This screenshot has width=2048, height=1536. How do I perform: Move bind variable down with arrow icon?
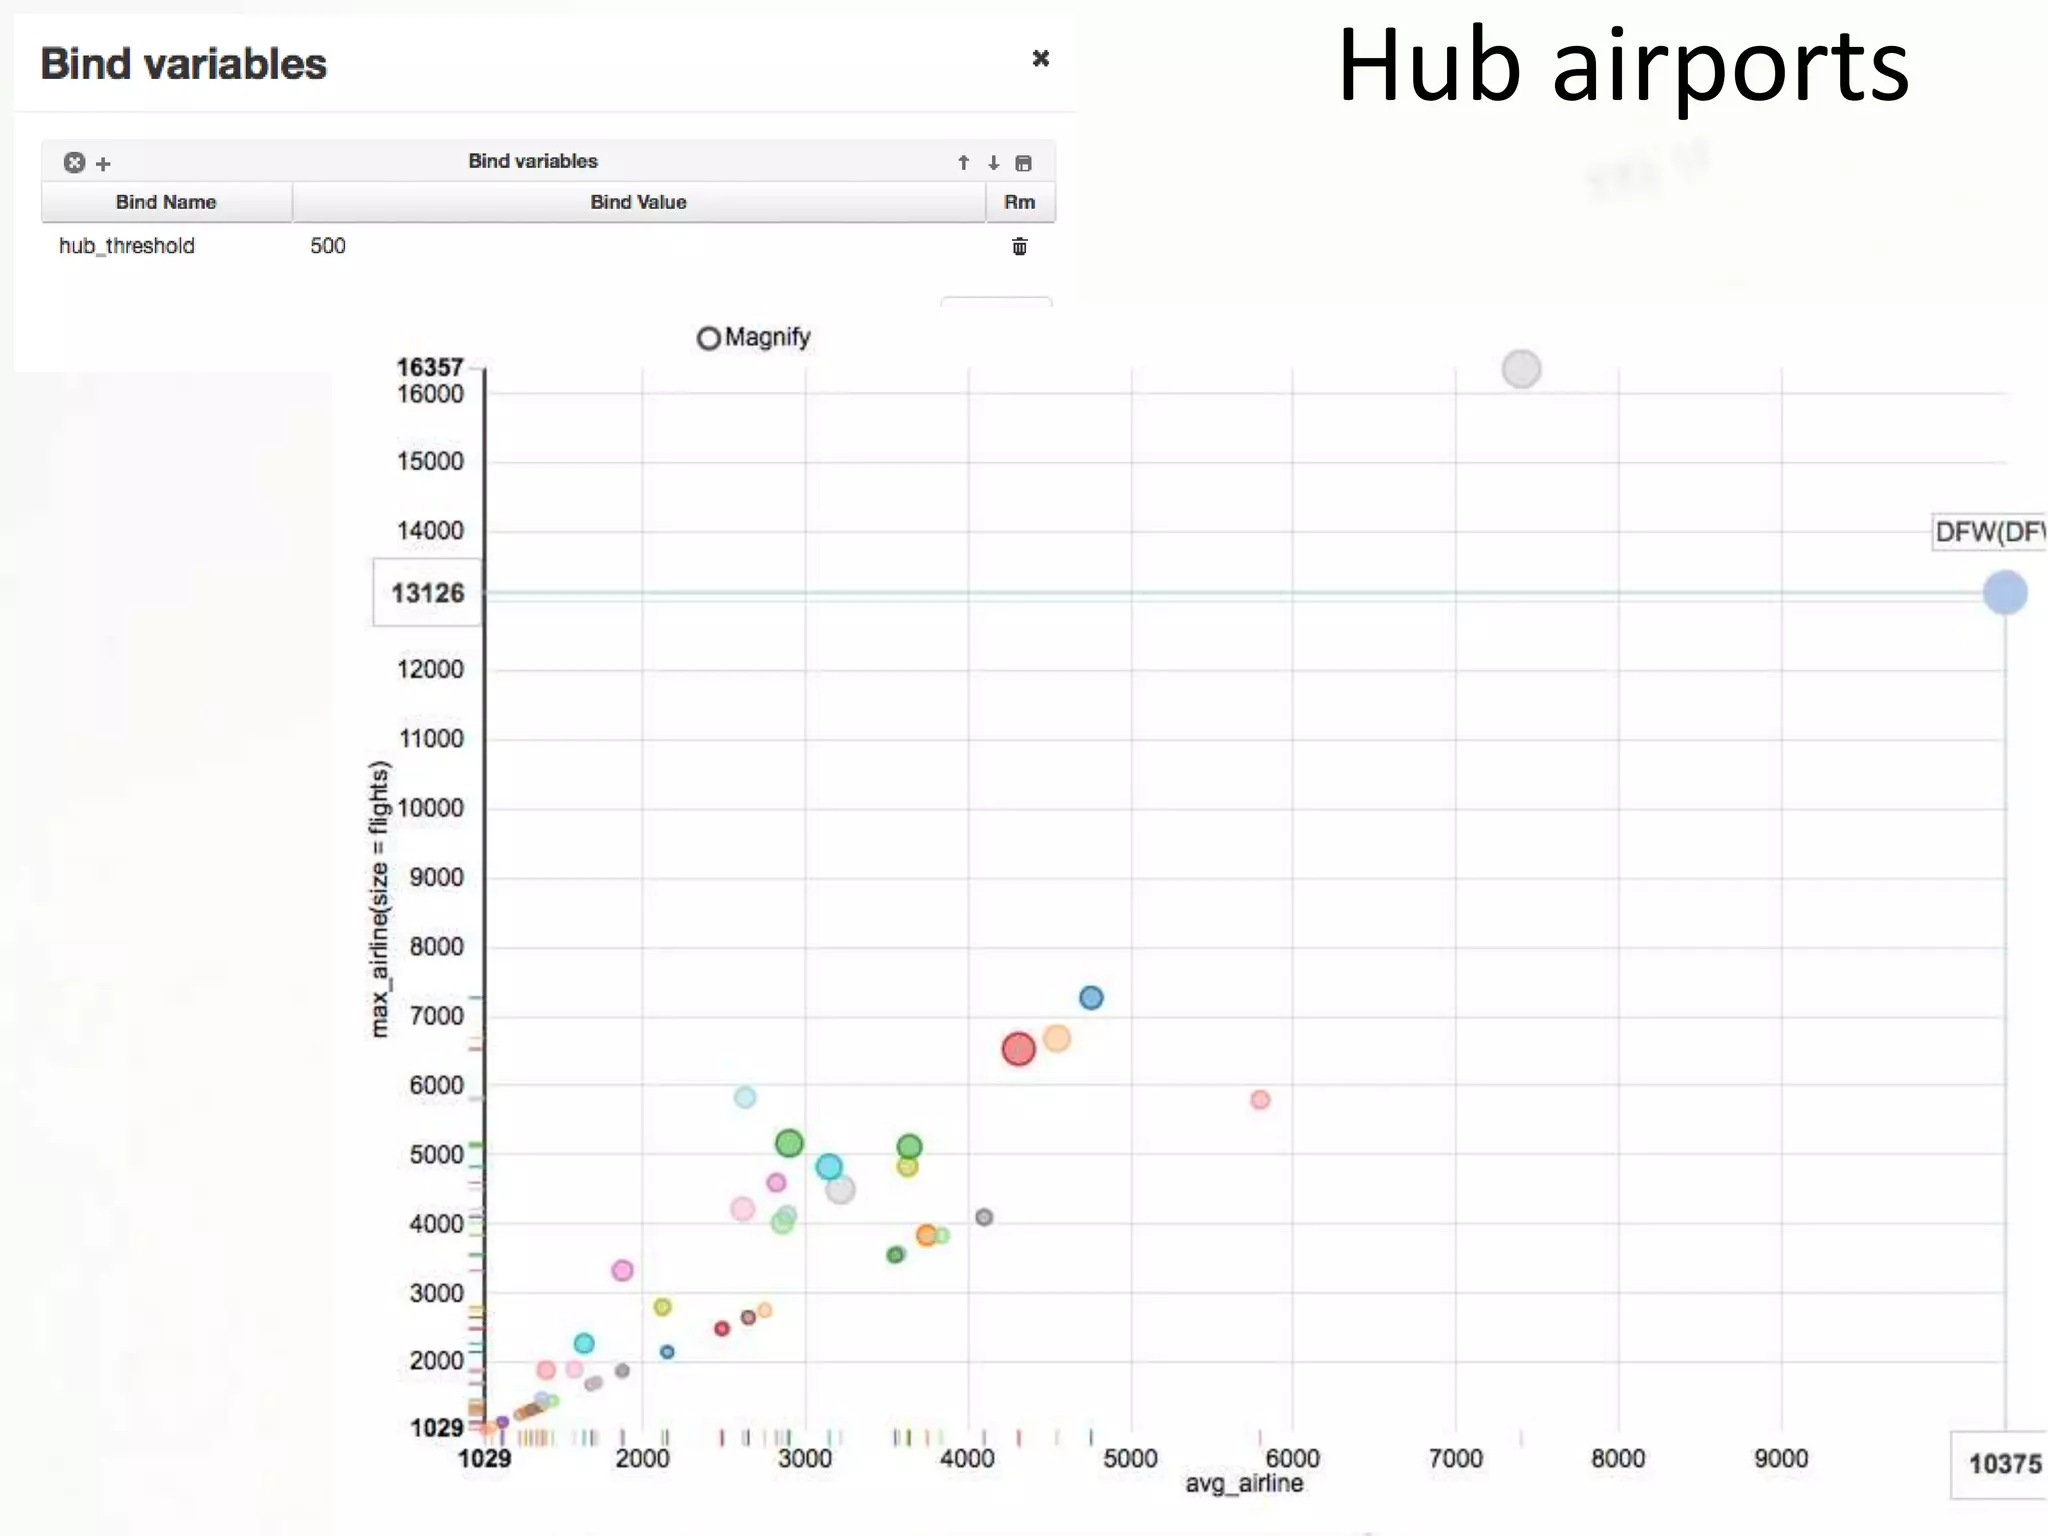[993, 162]
